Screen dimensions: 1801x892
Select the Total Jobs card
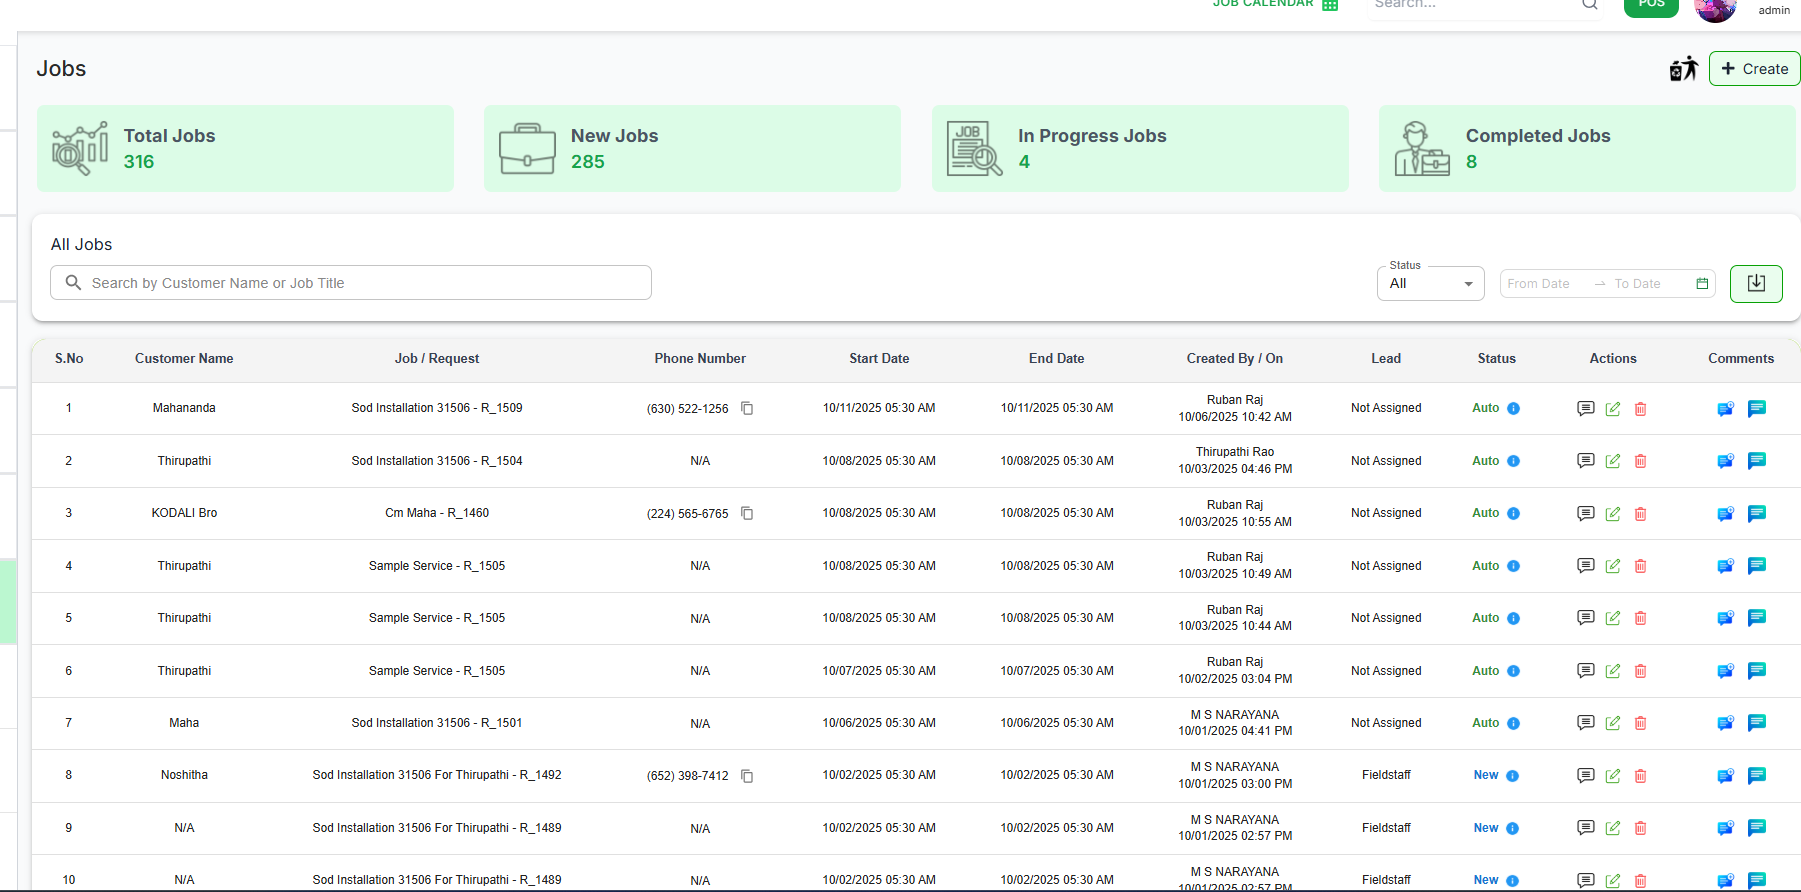coord(245,148)
